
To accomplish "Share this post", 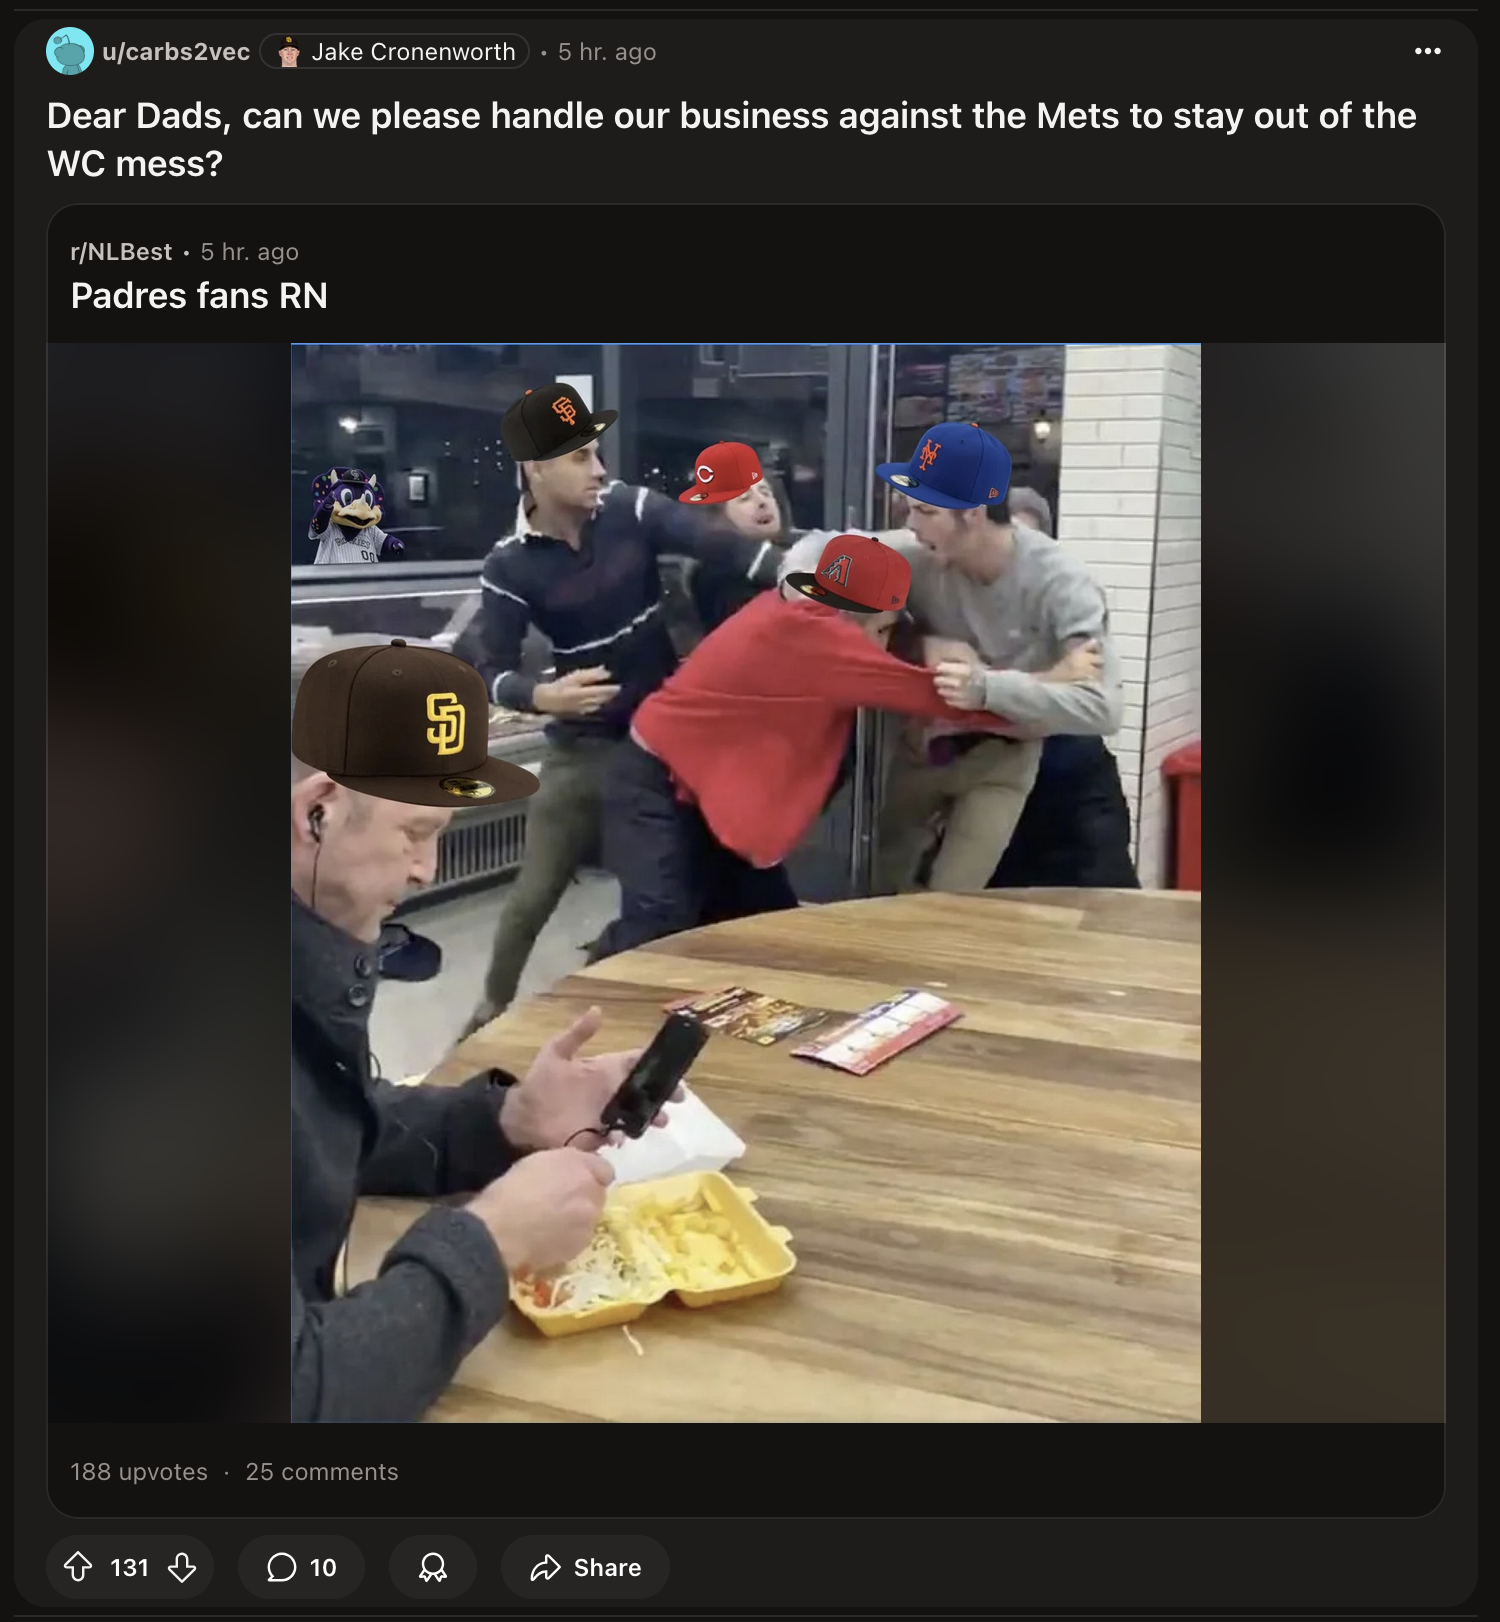I will click(x=585, y=1567).
